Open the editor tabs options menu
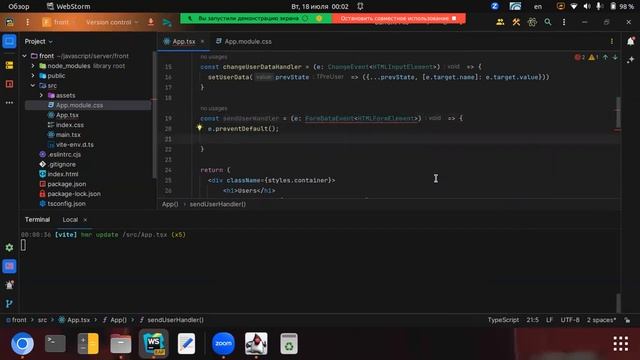640x360 pixels. [611, 42]
